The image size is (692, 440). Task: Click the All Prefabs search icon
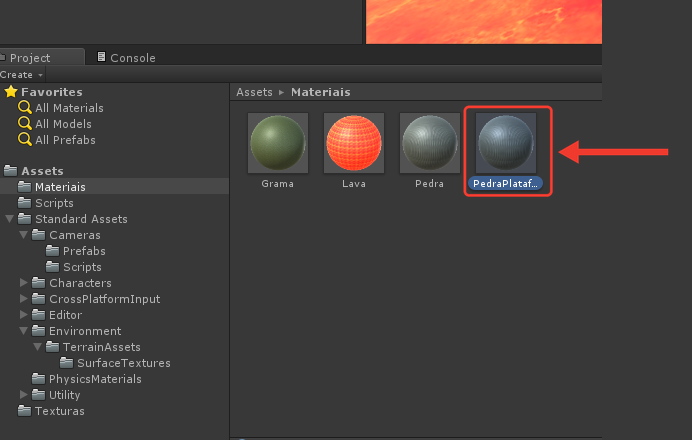click(x=25, y=139)
